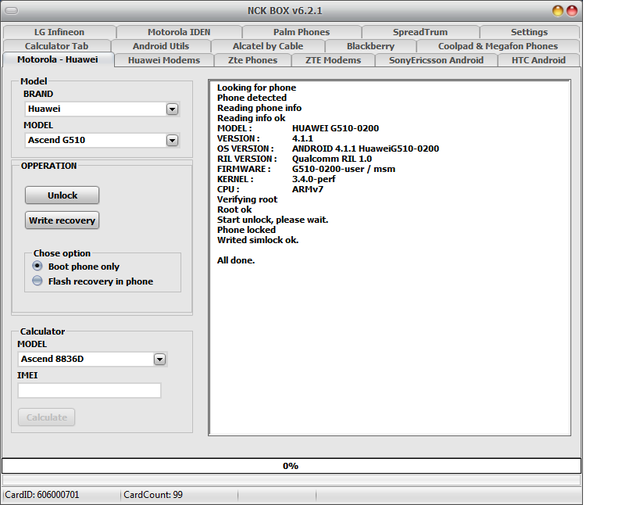Close the NCK BOX window

572,10
